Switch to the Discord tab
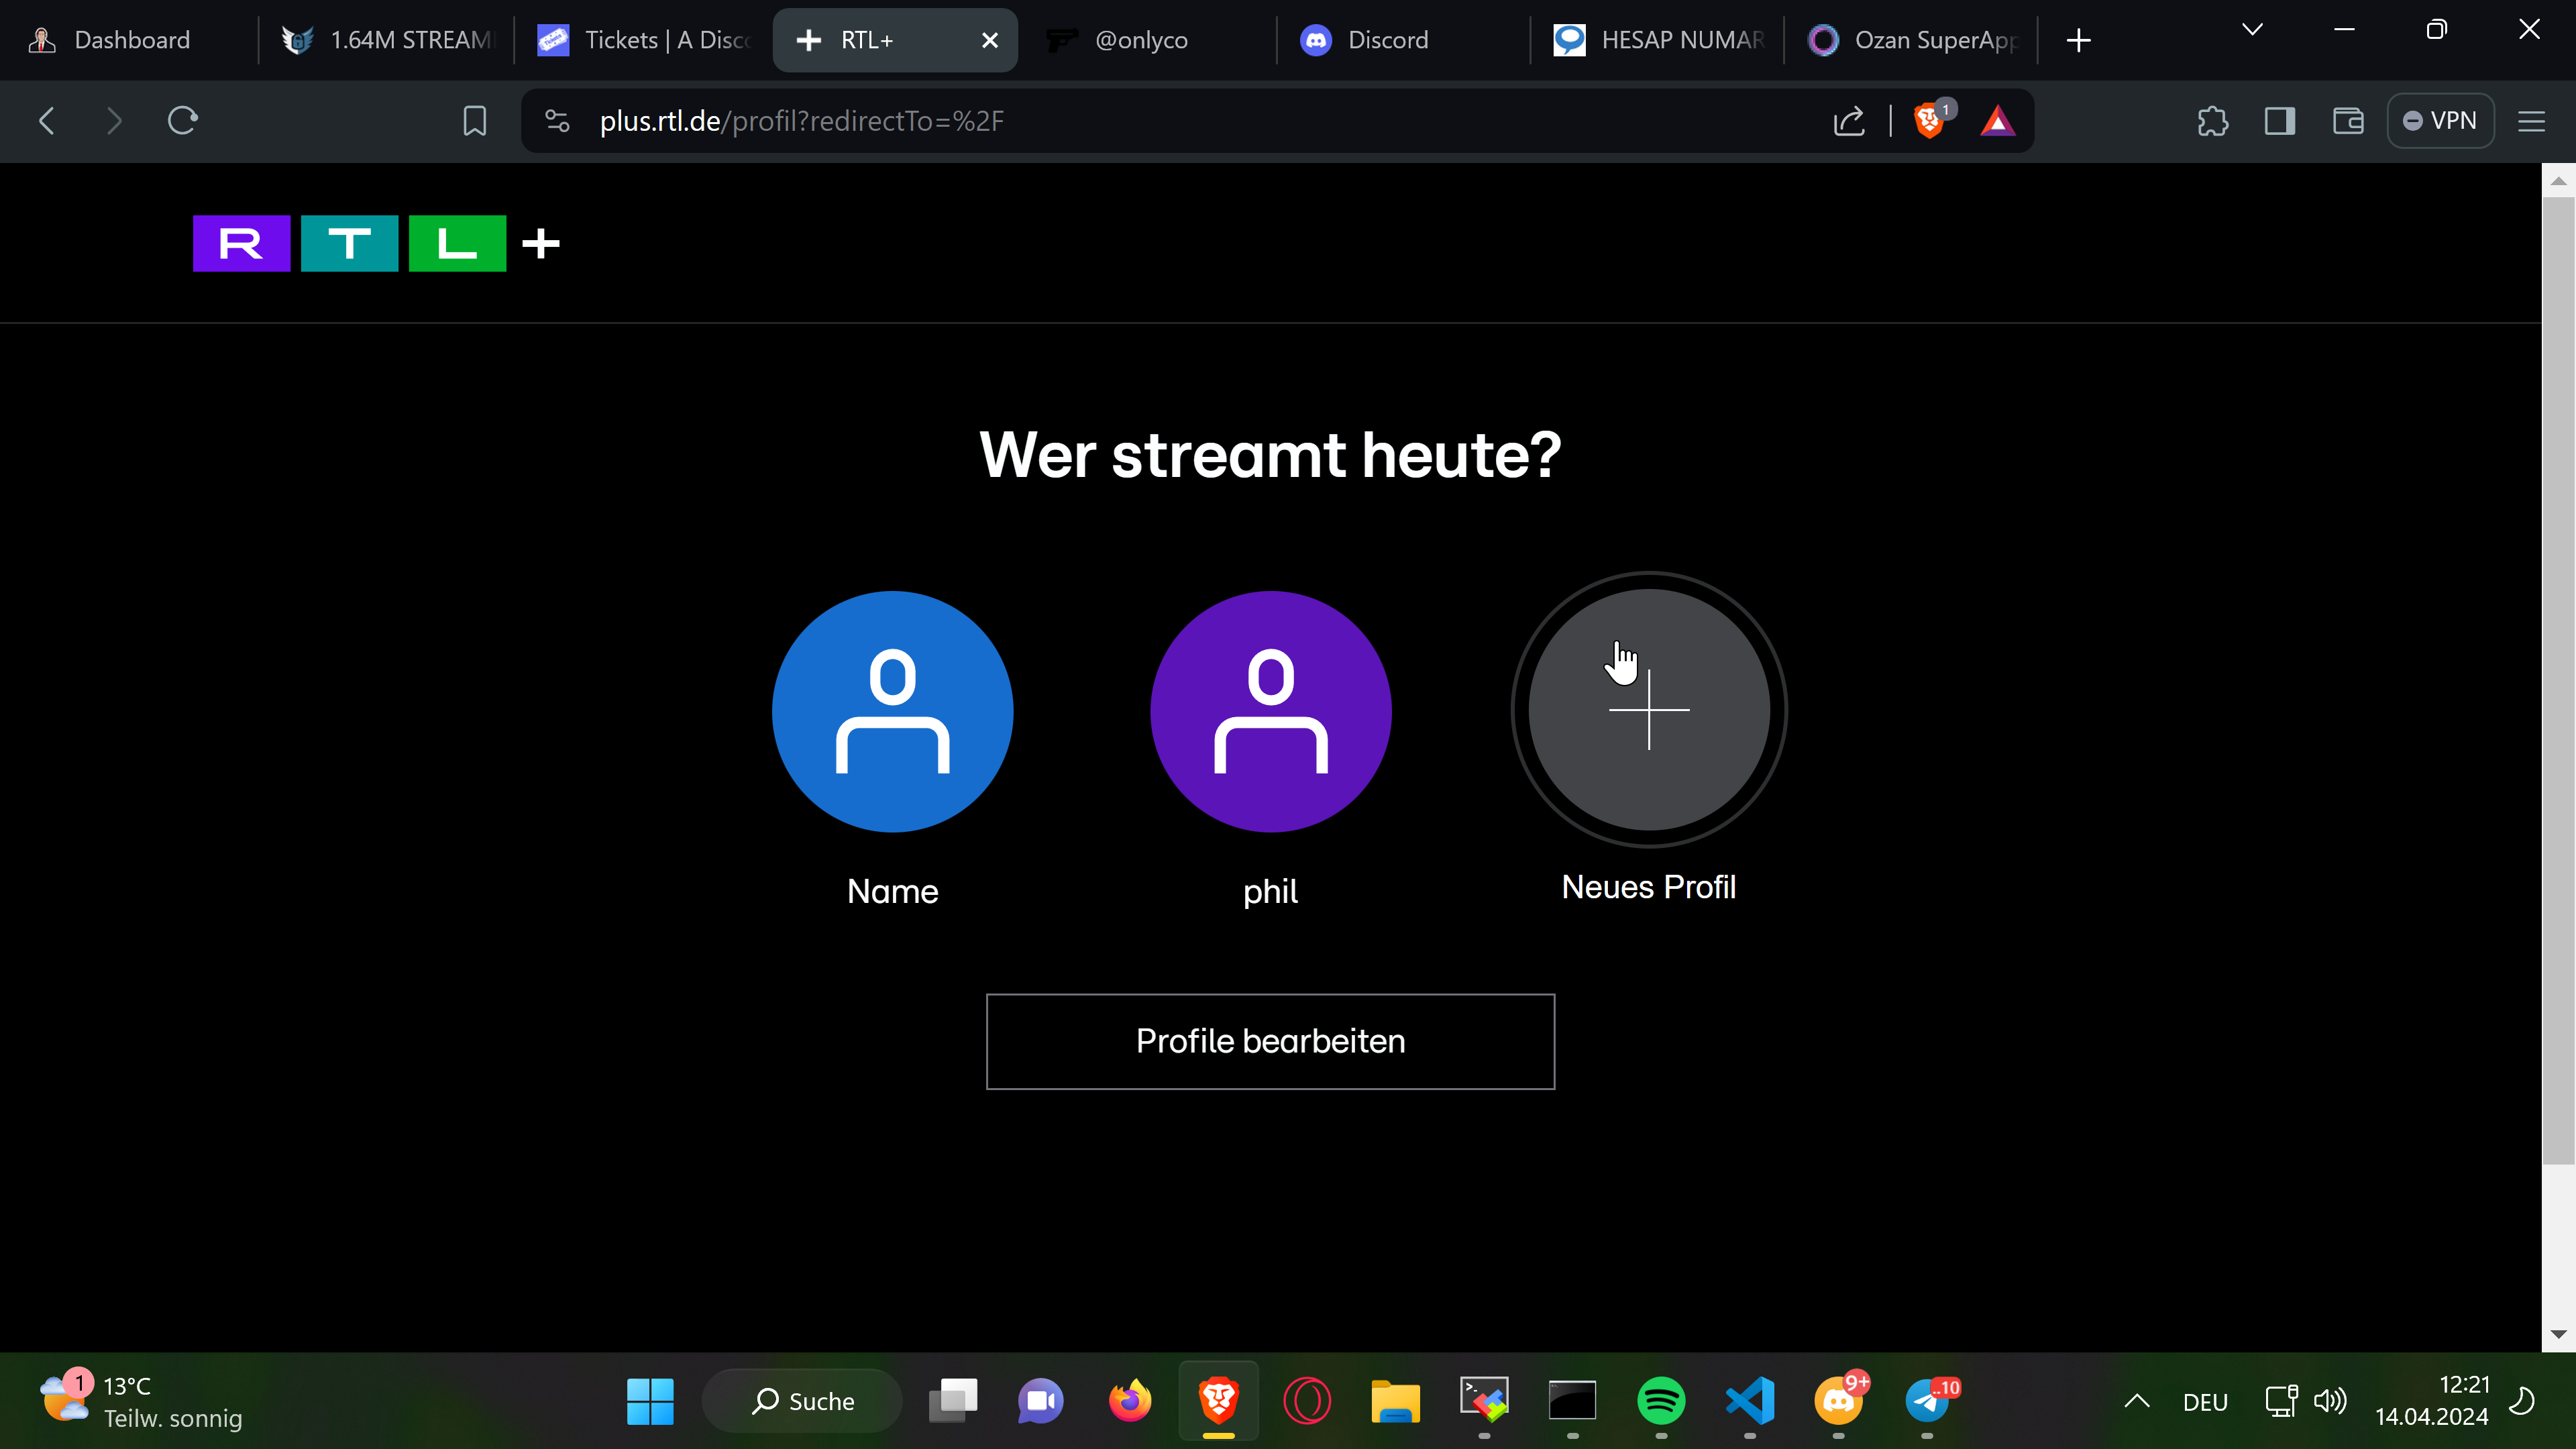This screenshot has height=1449, width=2576. (x=1387, y=40)
